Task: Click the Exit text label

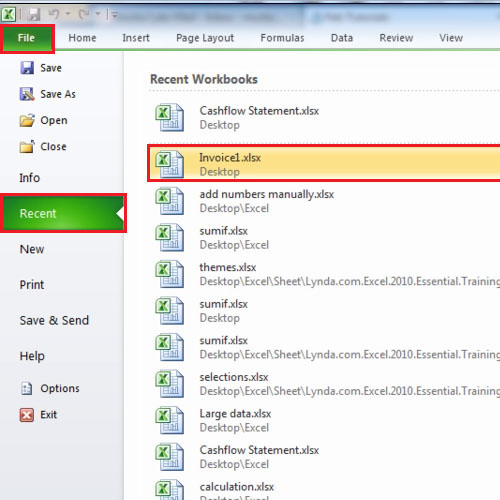Action: pos(49,415)
